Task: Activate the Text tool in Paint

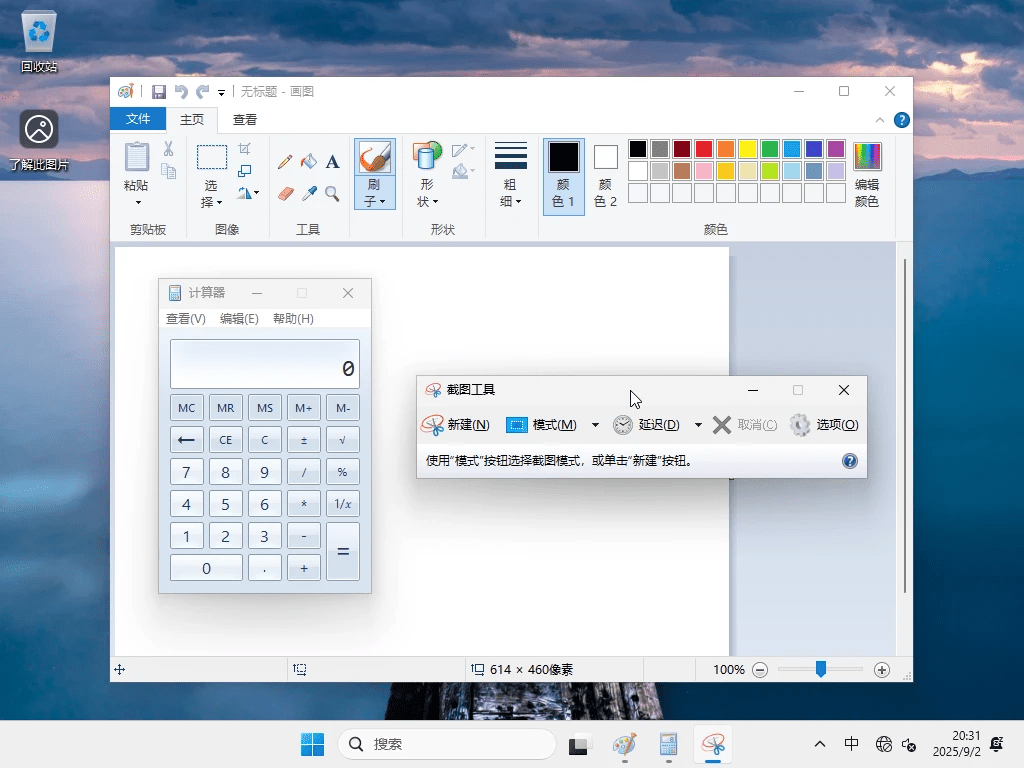Action: pyautogui.click(x=332, y=160)
